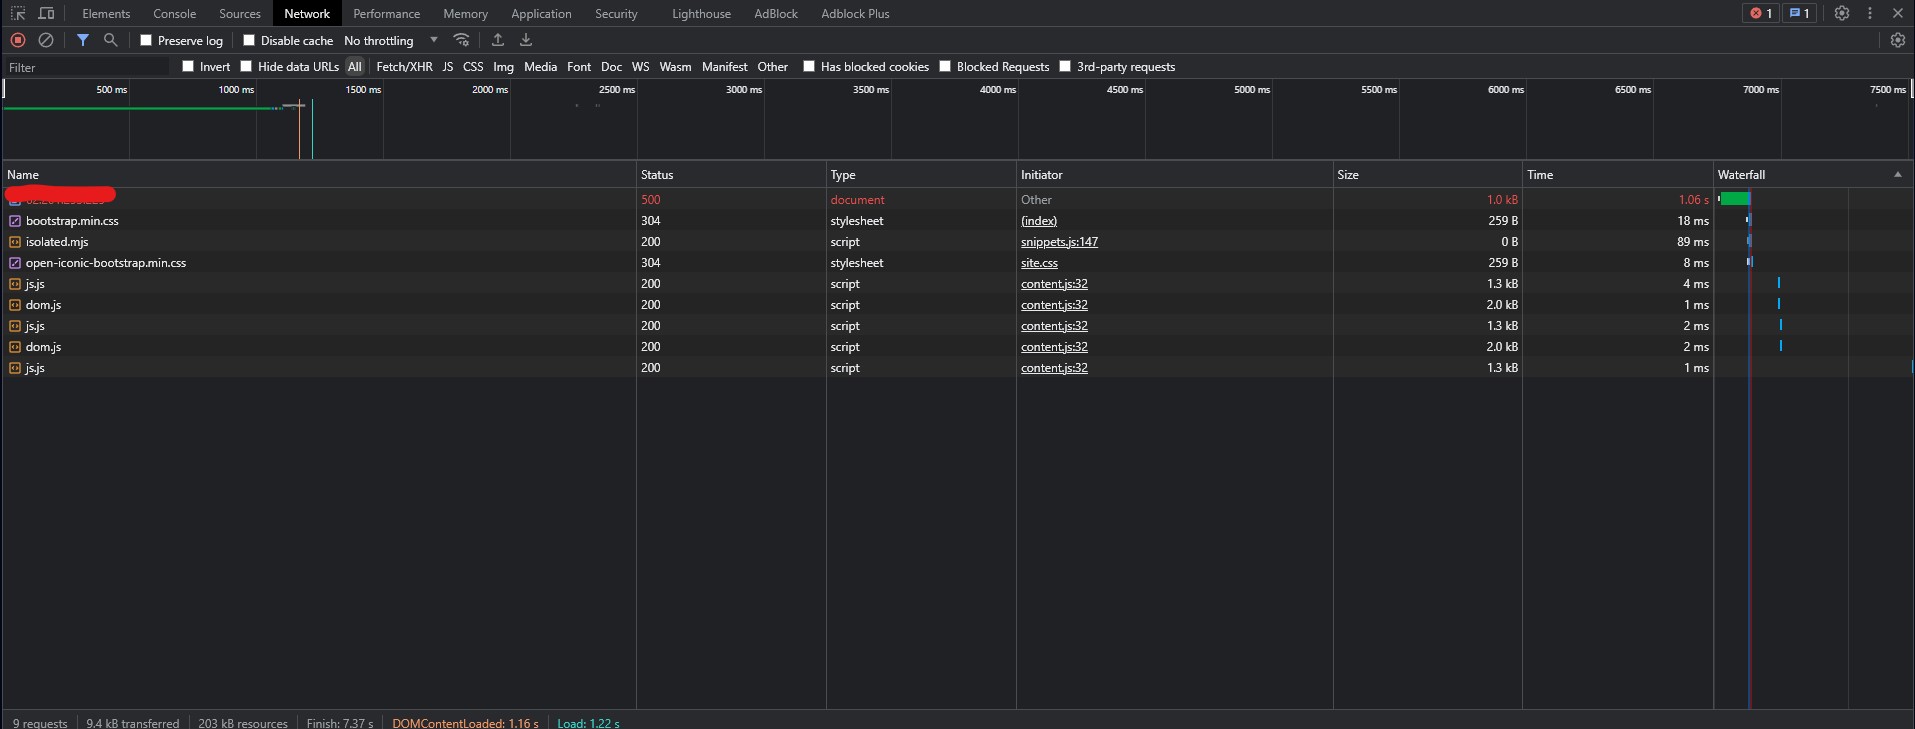Toggle the device toolbar icon
Viewport: 1915px width, 729px height.
[46, 14]
